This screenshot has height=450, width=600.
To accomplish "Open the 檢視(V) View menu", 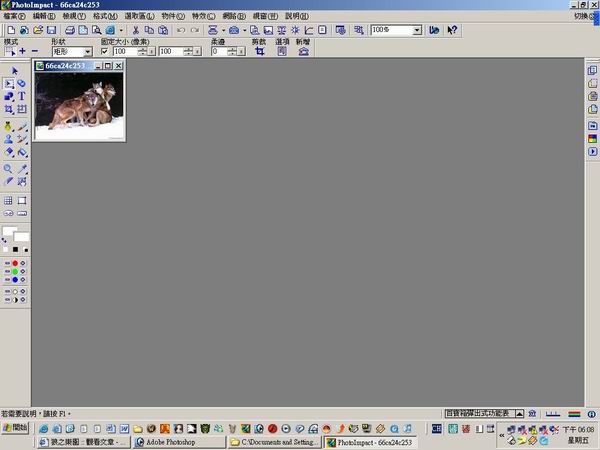I will (x=74, y=16).
